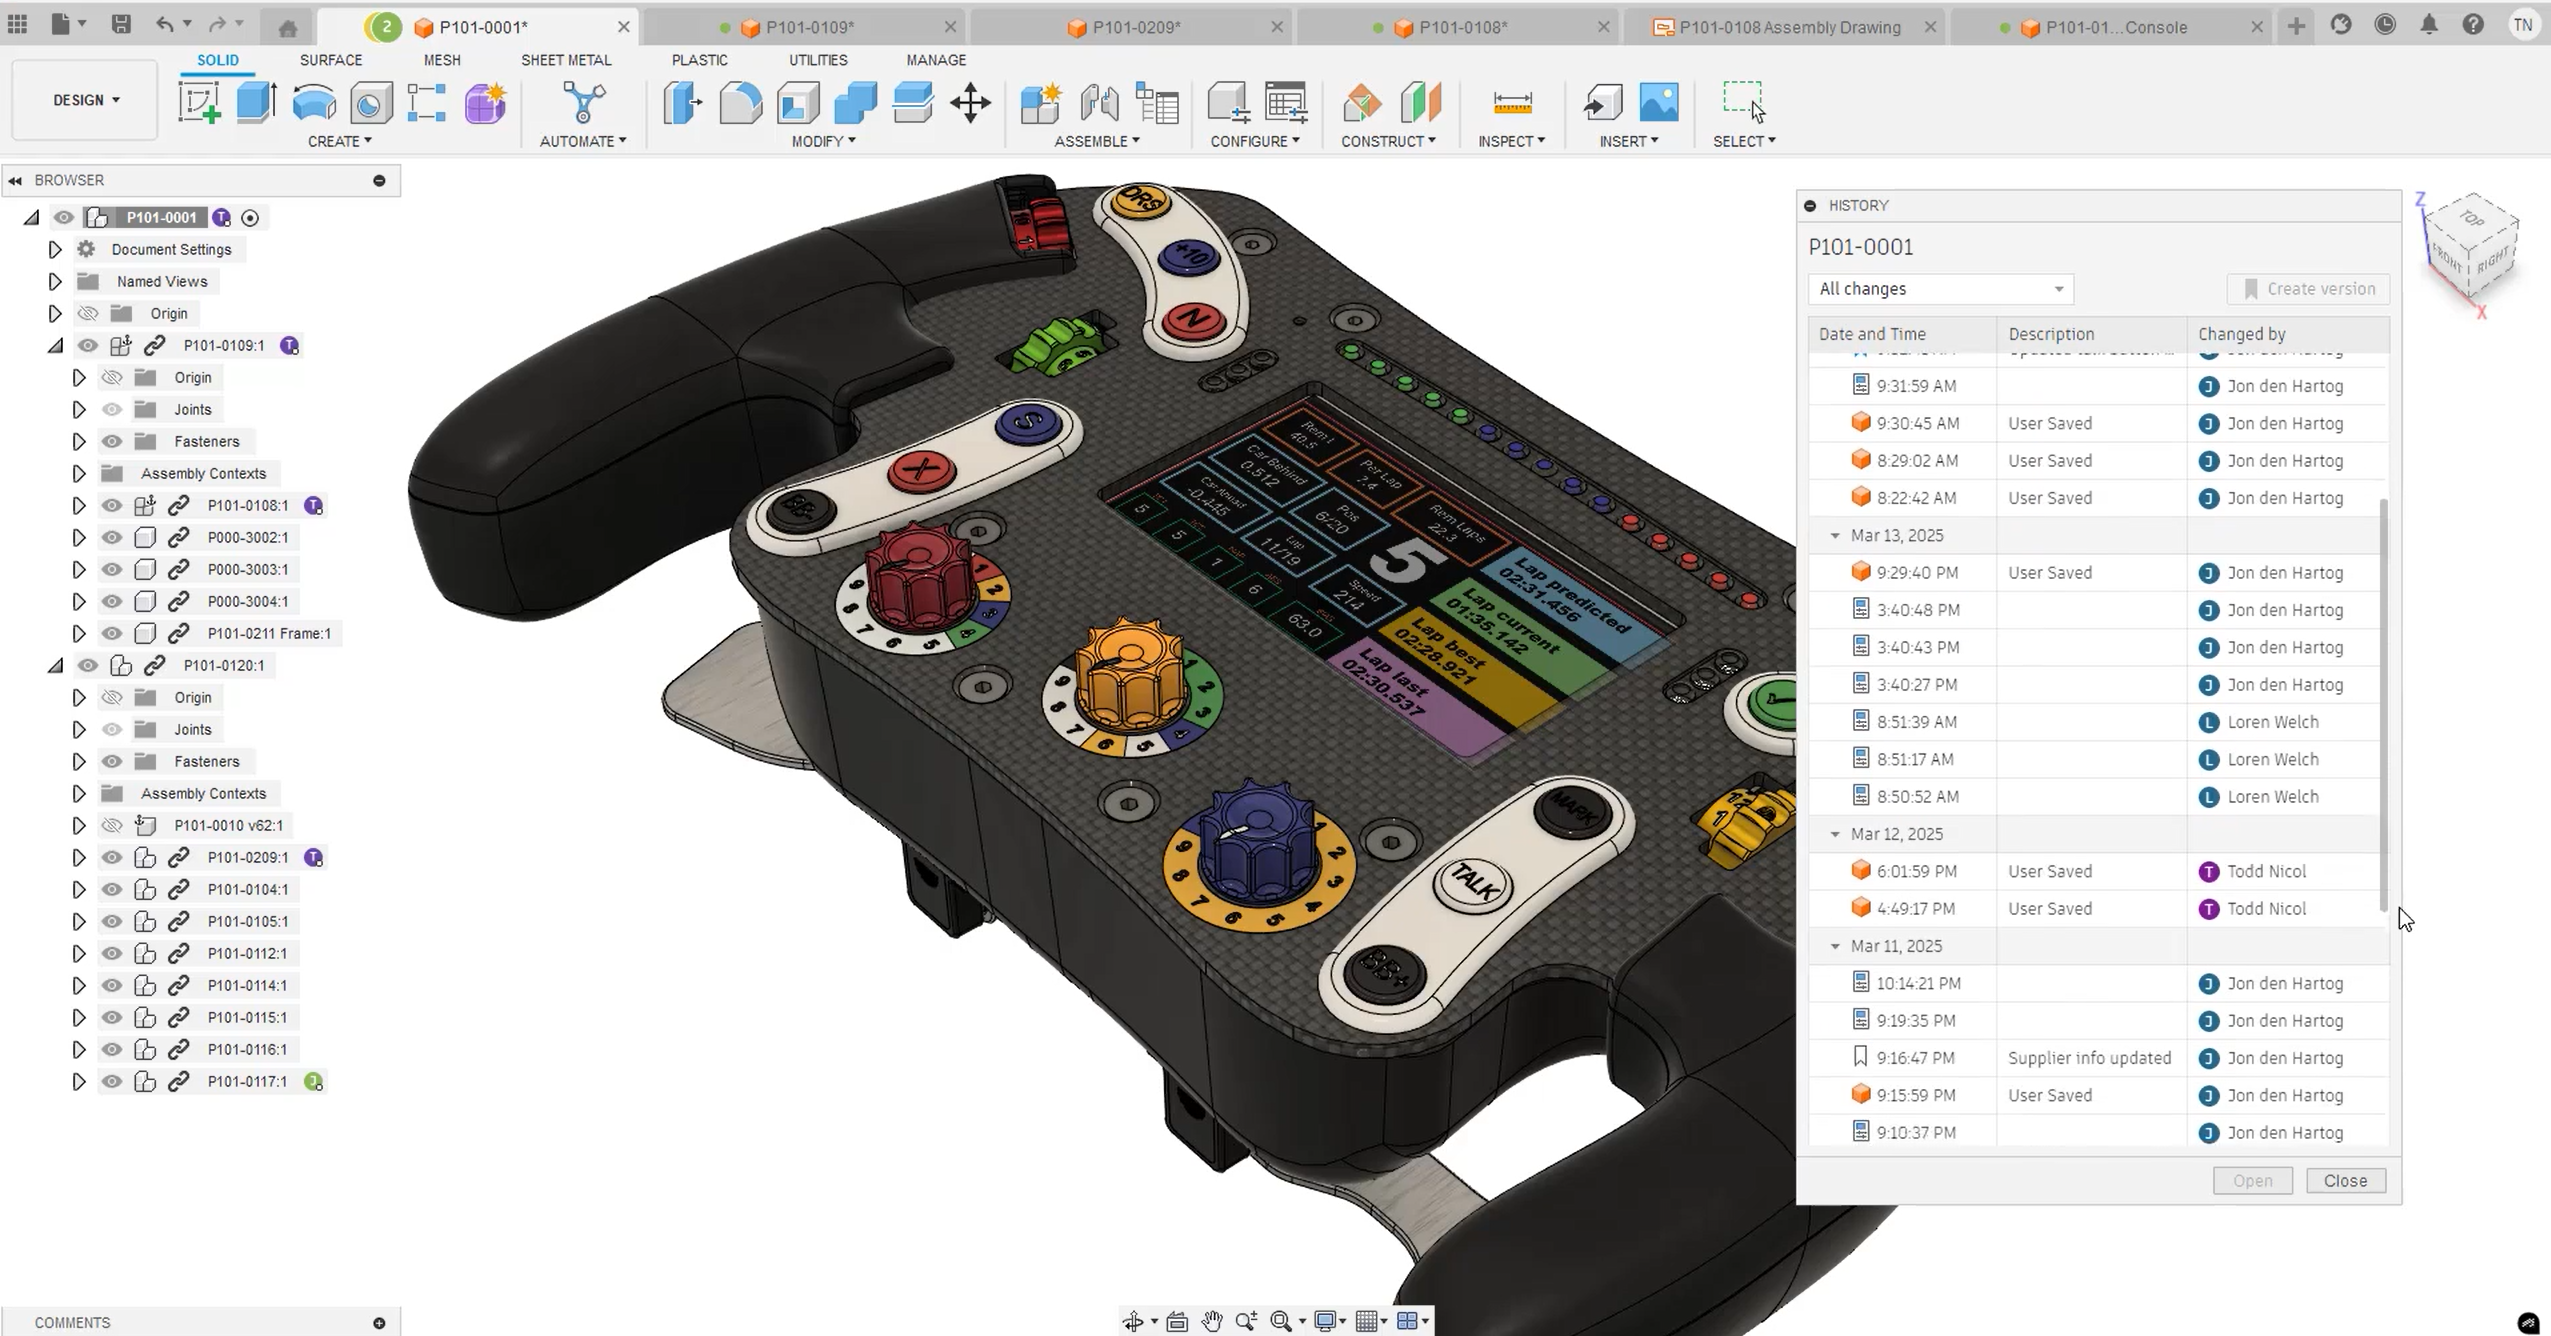
Task: Click the Create version button
Action: 2308,289
